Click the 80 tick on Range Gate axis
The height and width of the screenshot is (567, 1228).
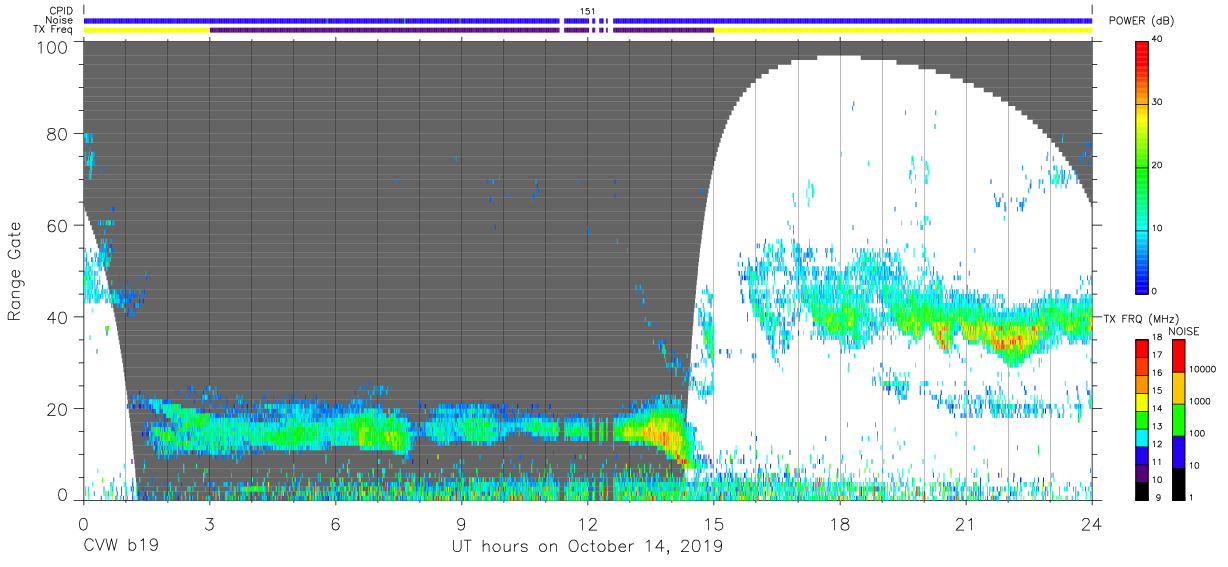56,134
